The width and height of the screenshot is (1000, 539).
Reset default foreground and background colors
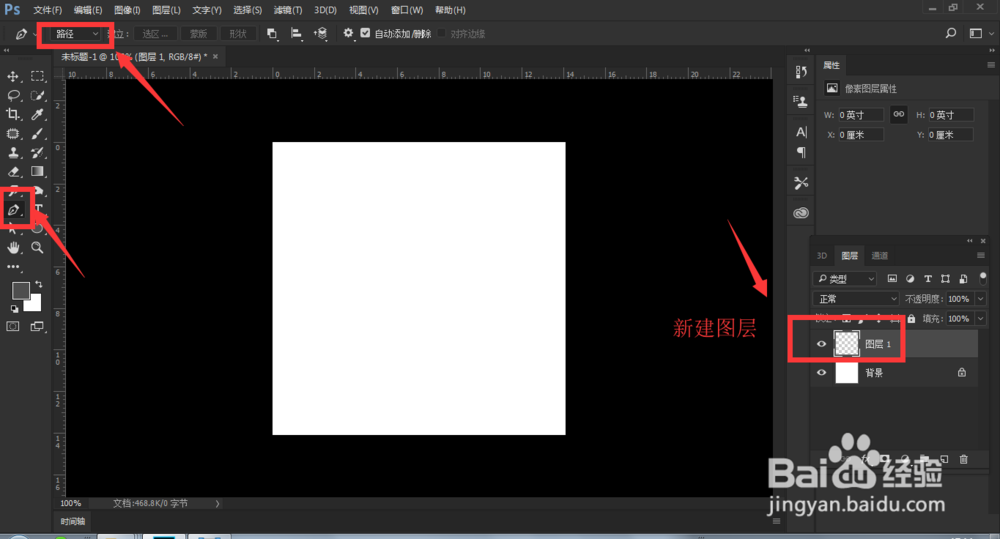14,309
